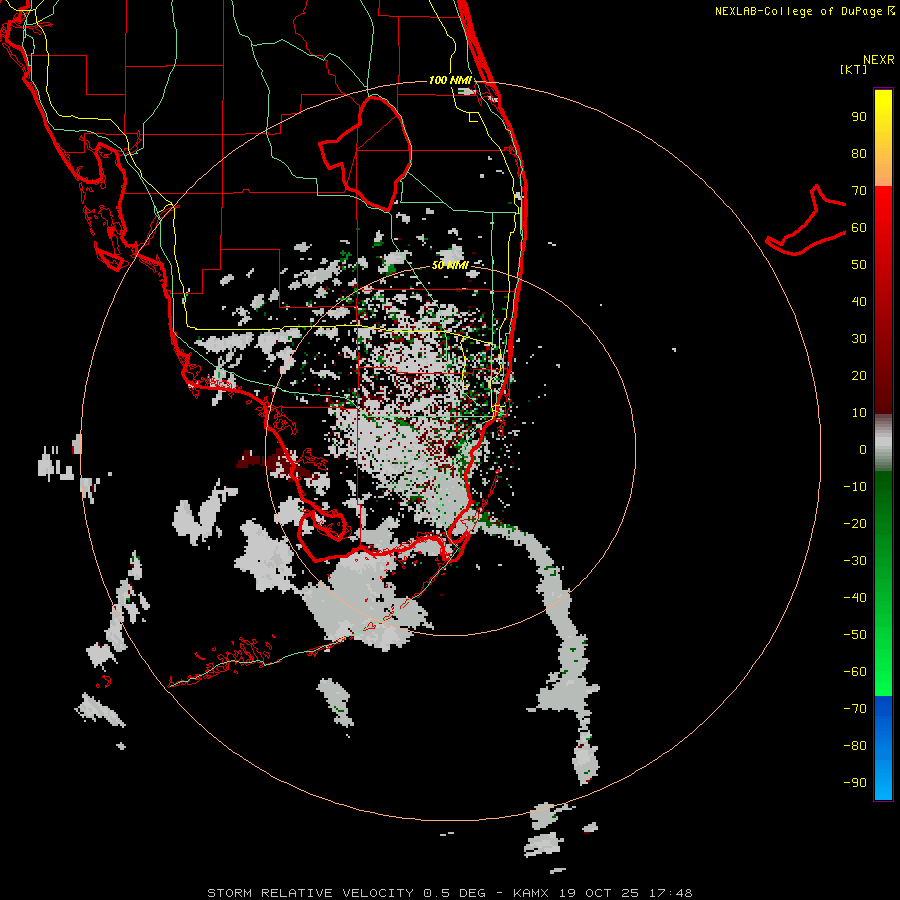Click the -60 scale label
The image size is (900, 900).
coord(855,672)
